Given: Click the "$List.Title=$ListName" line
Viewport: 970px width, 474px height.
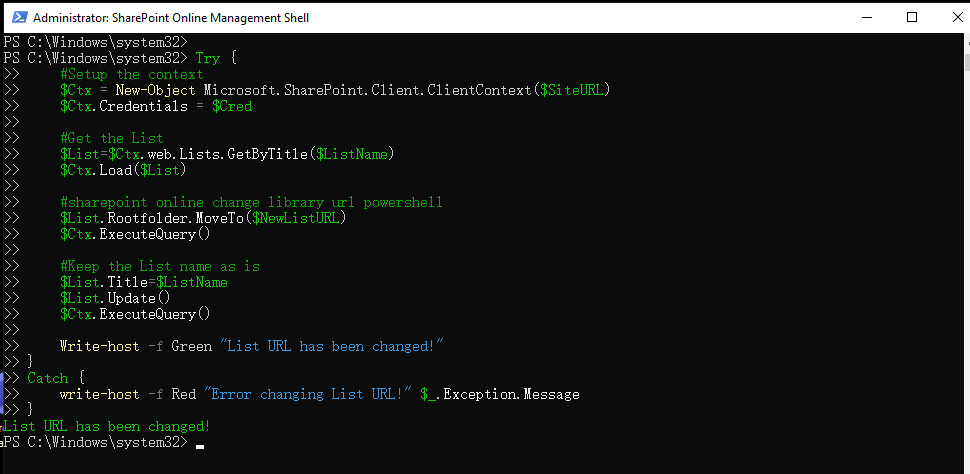Looking at the screenshot, I should (x=144, y=282).
